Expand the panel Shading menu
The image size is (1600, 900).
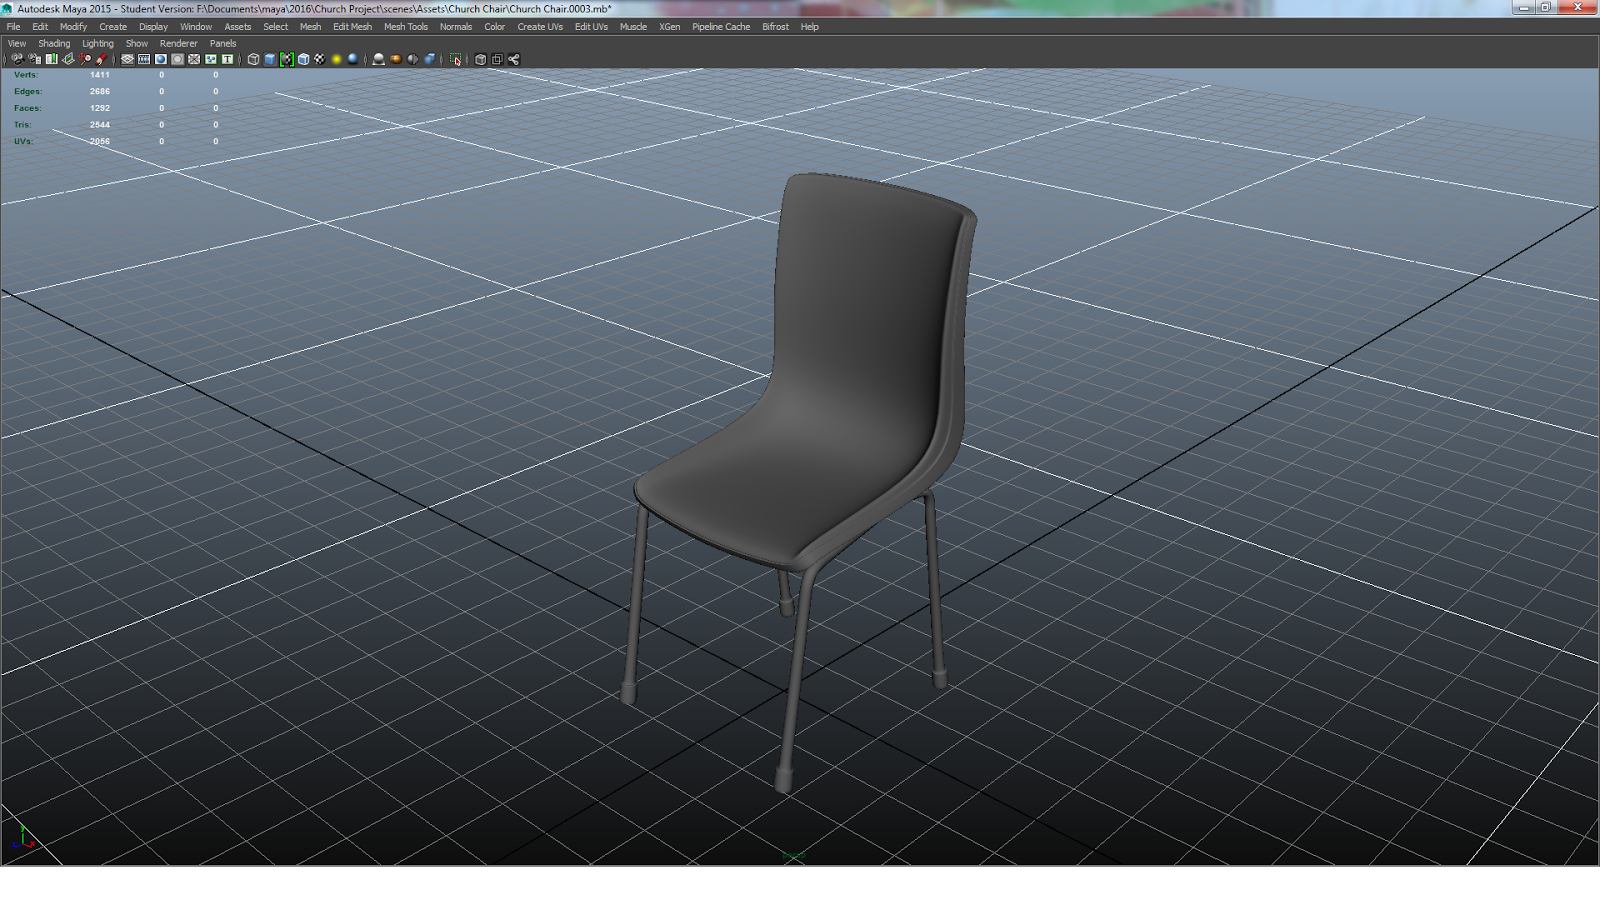coord(54,44)
